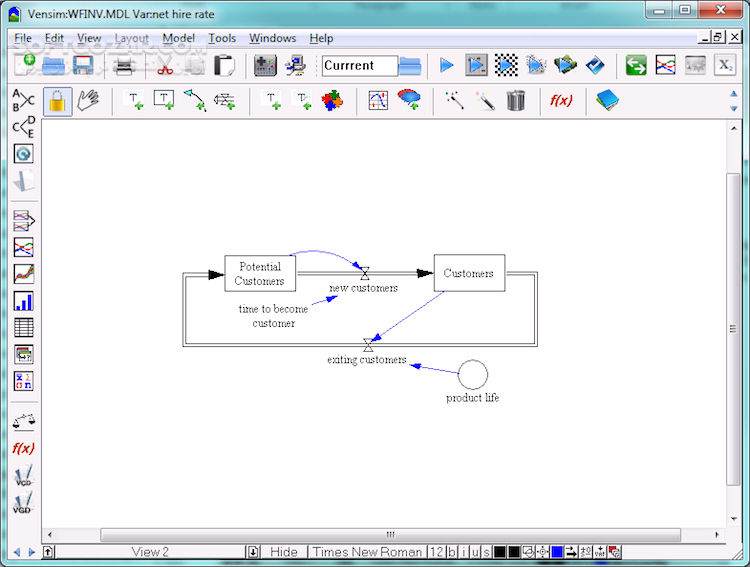750x567 pixels.
Task: Click the Units Check balance scale icon
Action: pos(23,421)
